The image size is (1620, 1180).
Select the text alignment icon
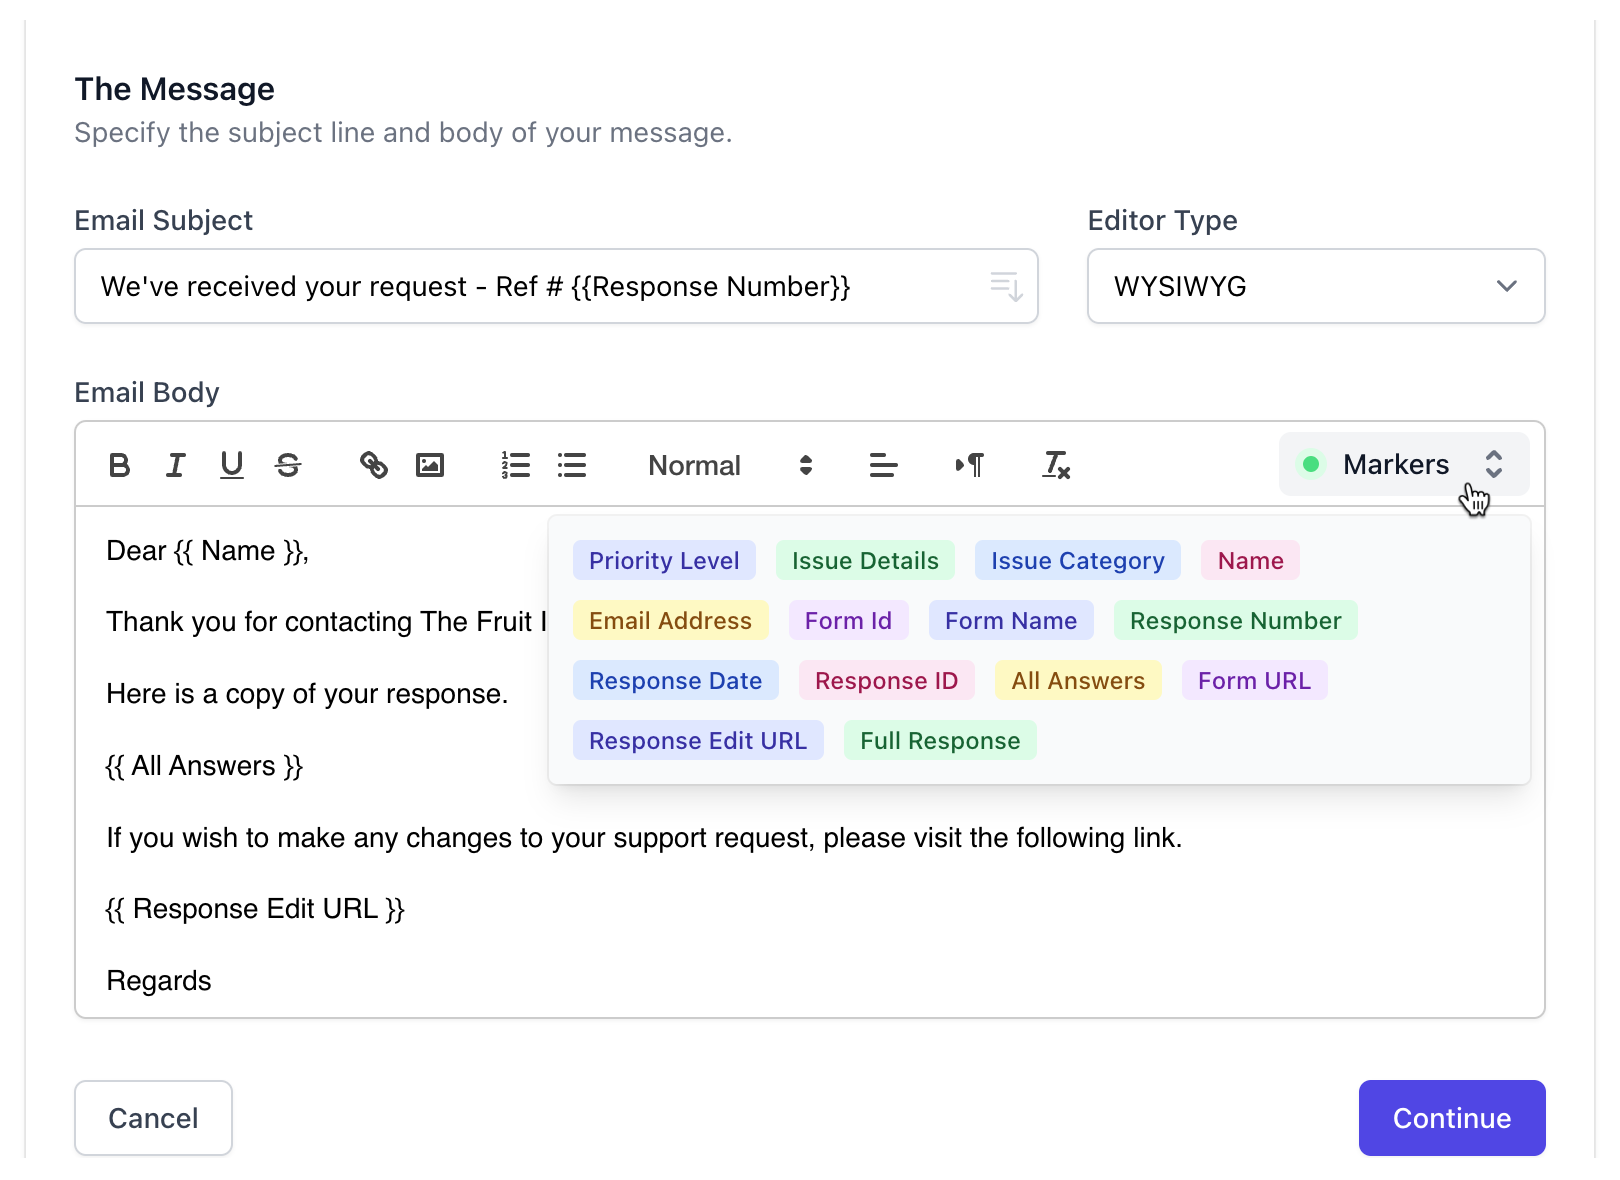(x=883, y=464)
